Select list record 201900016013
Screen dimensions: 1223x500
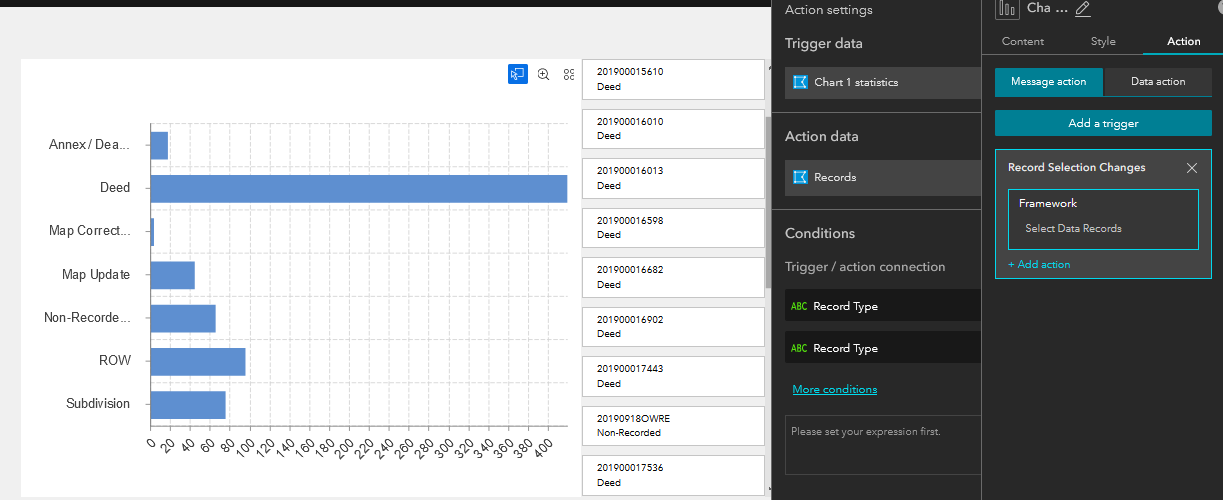[x=673, y=178]
